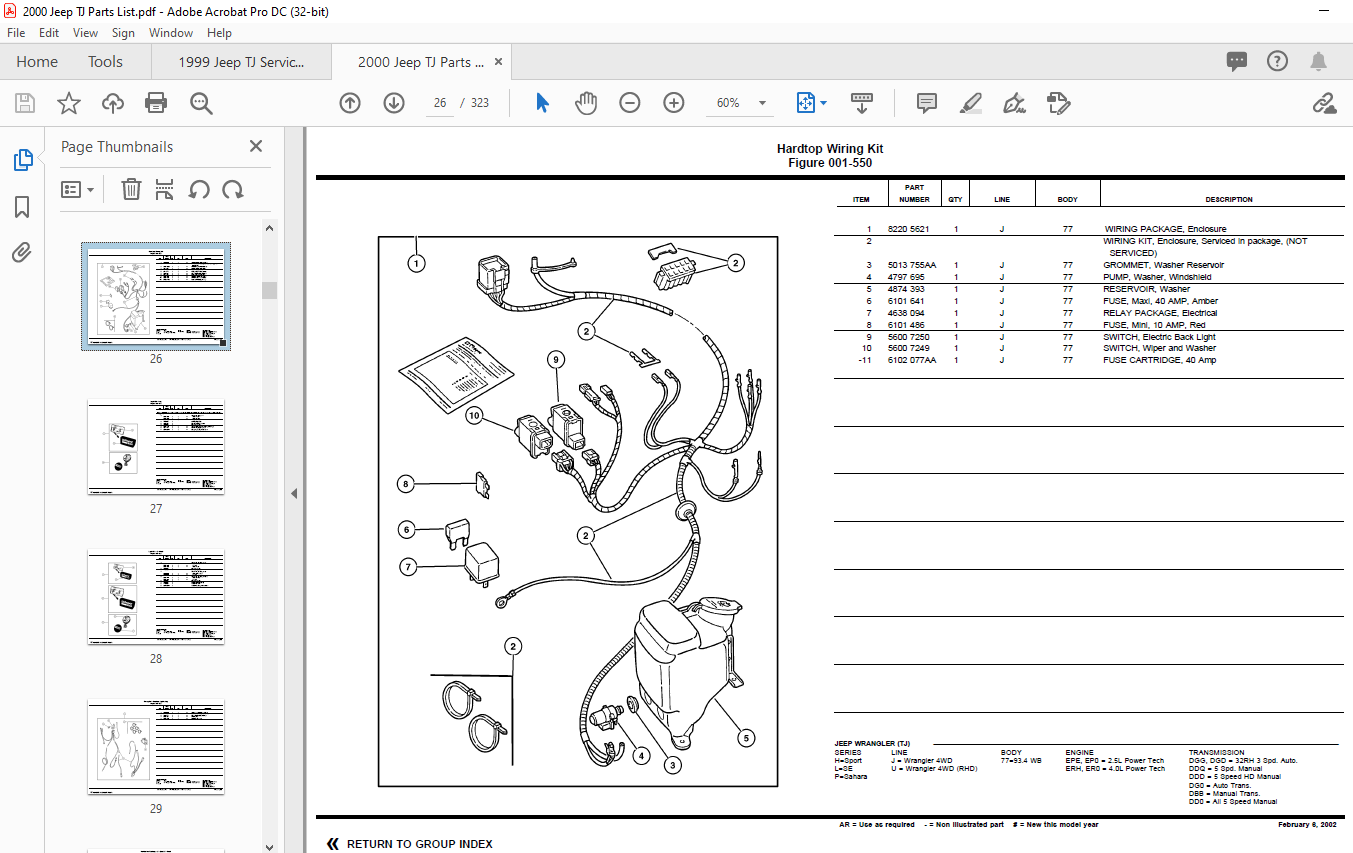Zoom in with the plus icon
The height and width of the screenshot is (853, 1353).
pos(674,103)
